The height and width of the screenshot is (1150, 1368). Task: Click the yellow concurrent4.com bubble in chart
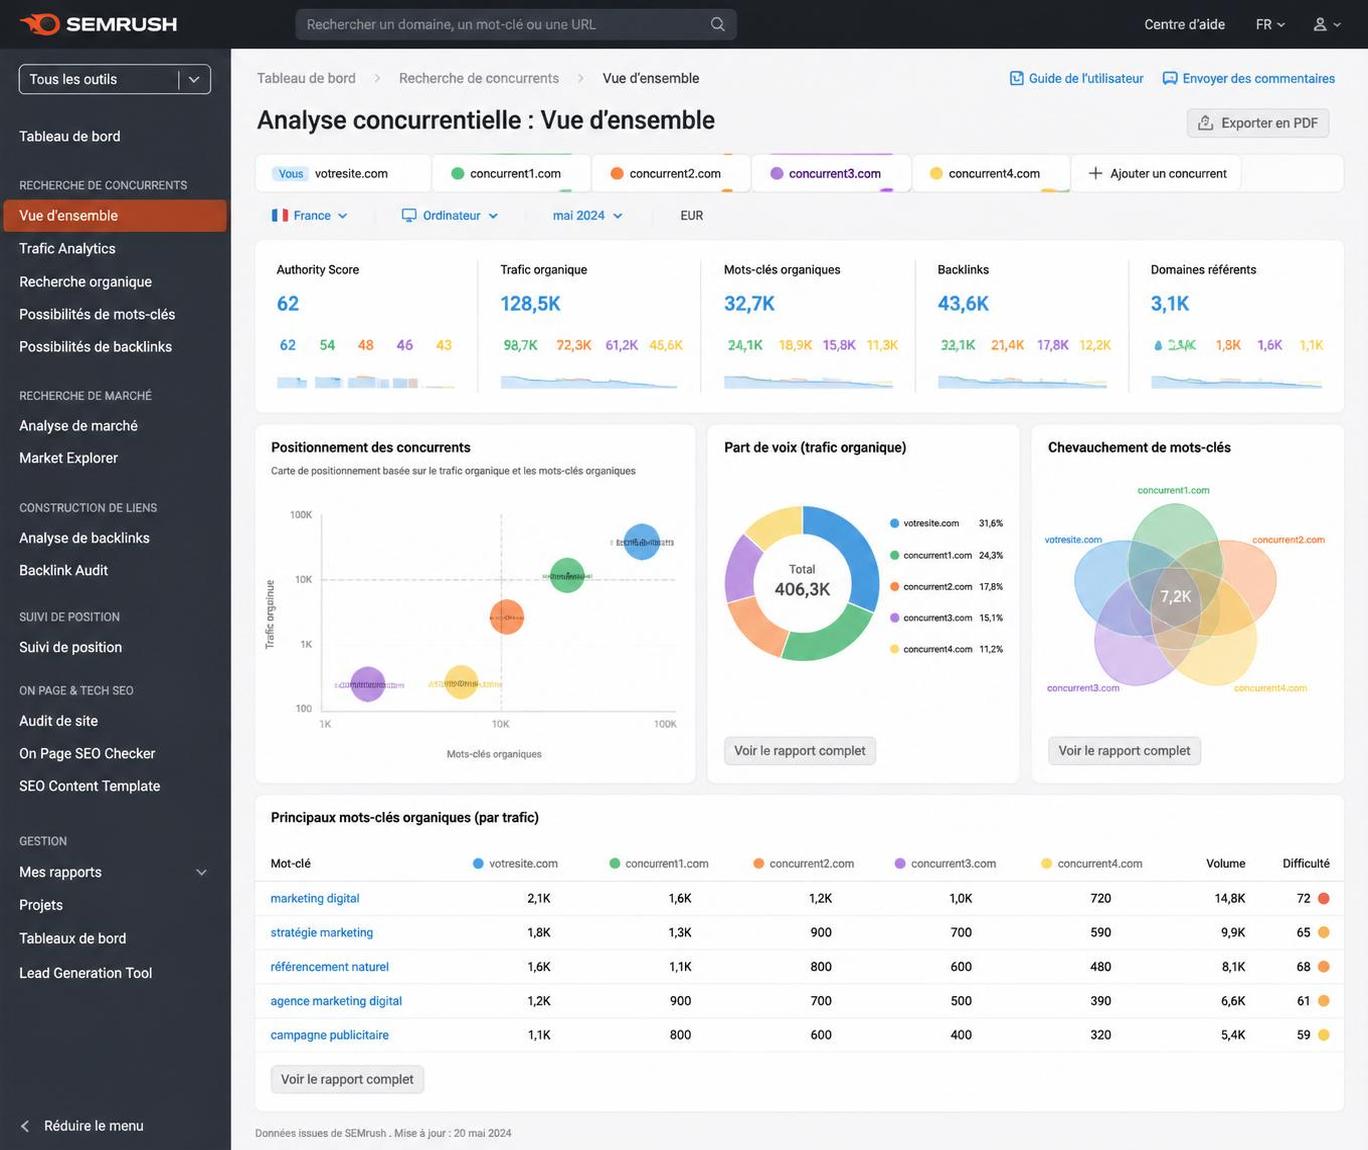(460, 683)
